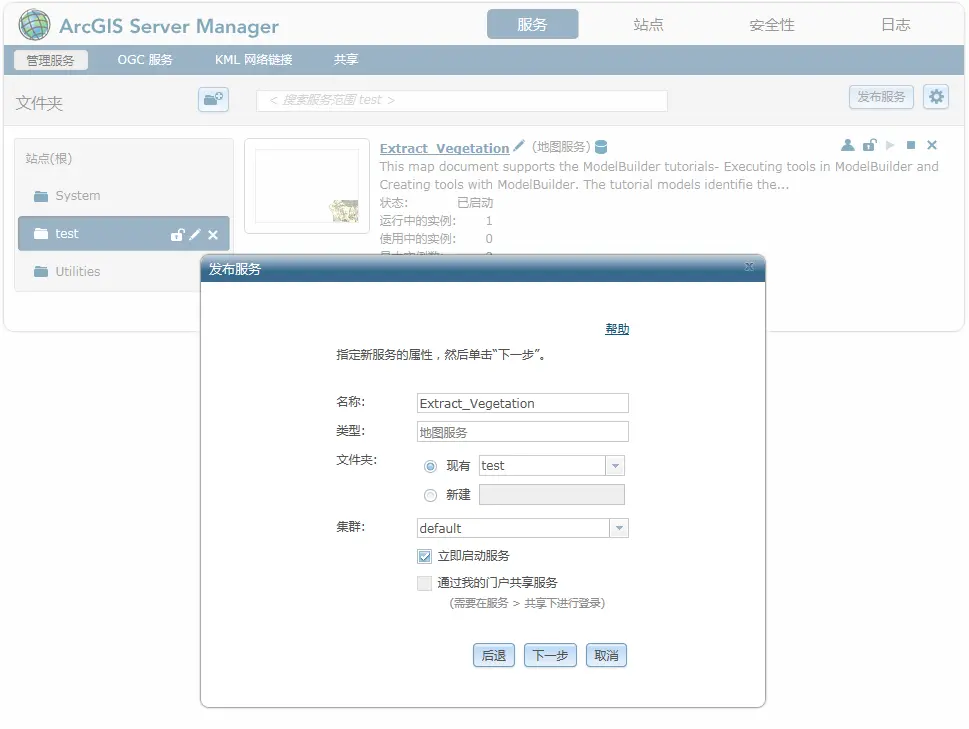969x729 pixels.
Task: Click the new folder name field
Action: click(x=552, y=495)
